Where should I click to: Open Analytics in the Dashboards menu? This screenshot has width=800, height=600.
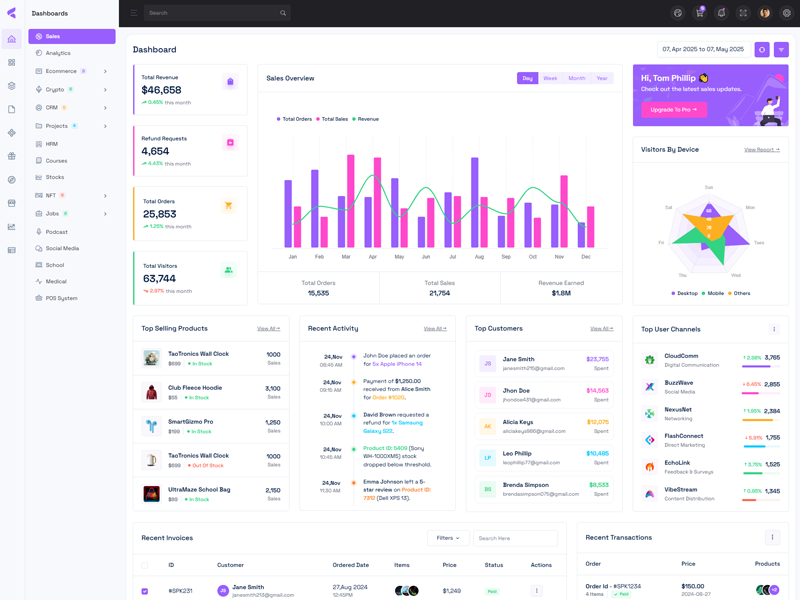point(58,53)
